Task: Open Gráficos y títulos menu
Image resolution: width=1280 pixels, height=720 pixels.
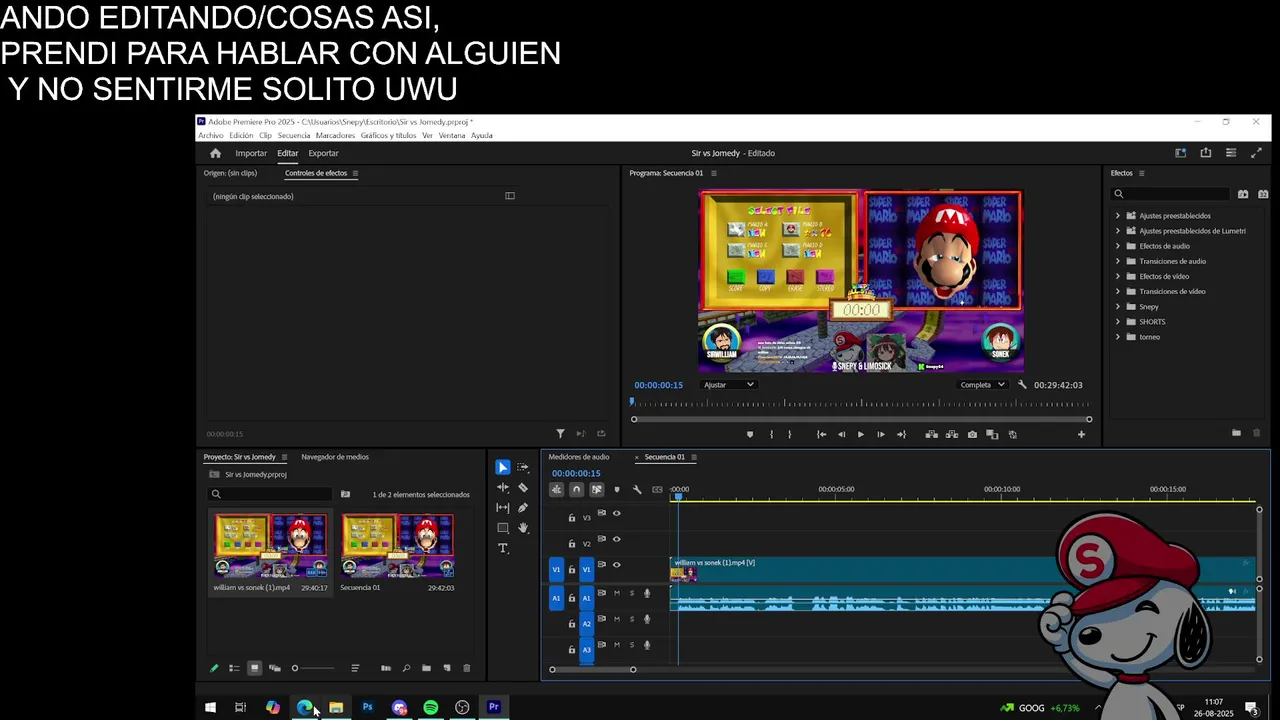Action: [388, 135]
